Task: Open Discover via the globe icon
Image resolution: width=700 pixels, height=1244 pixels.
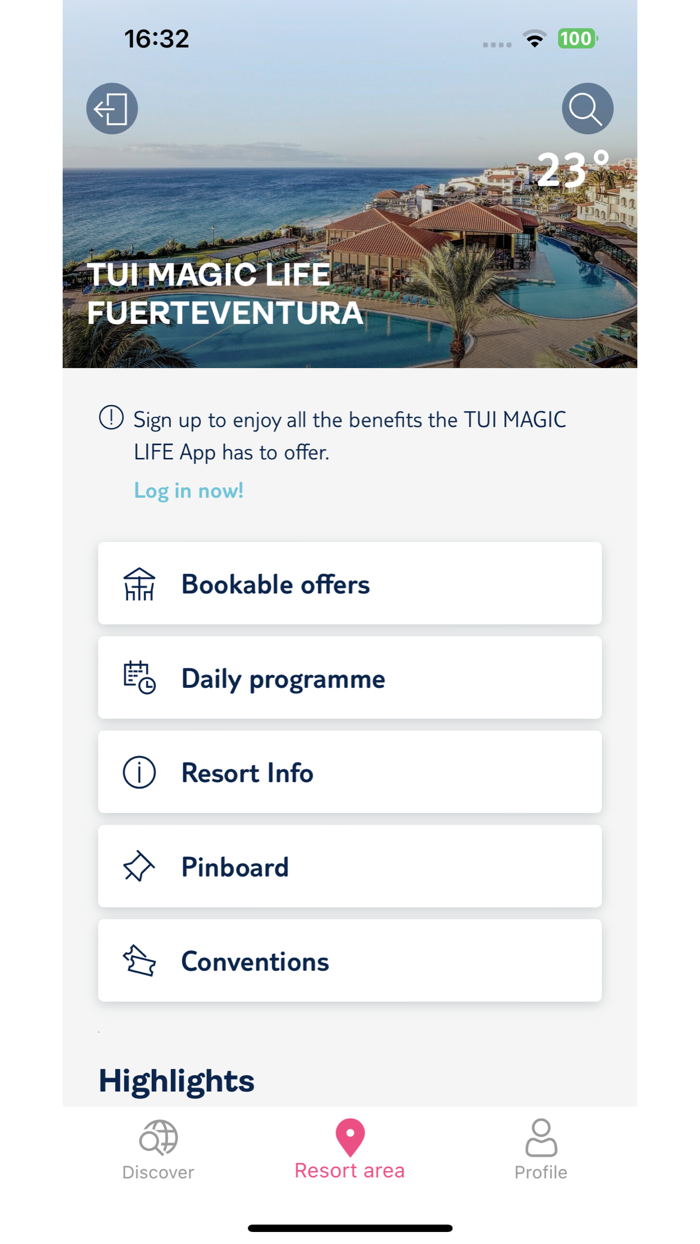Action: point(157,1137)
